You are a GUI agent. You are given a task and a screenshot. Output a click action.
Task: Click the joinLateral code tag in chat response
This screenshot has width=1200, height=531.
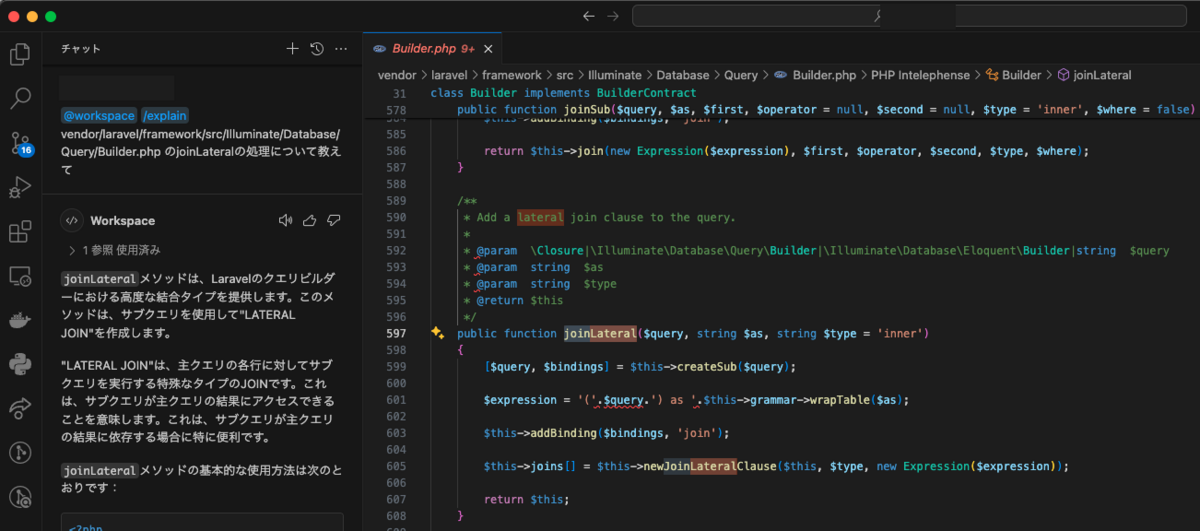coord(100,279)
